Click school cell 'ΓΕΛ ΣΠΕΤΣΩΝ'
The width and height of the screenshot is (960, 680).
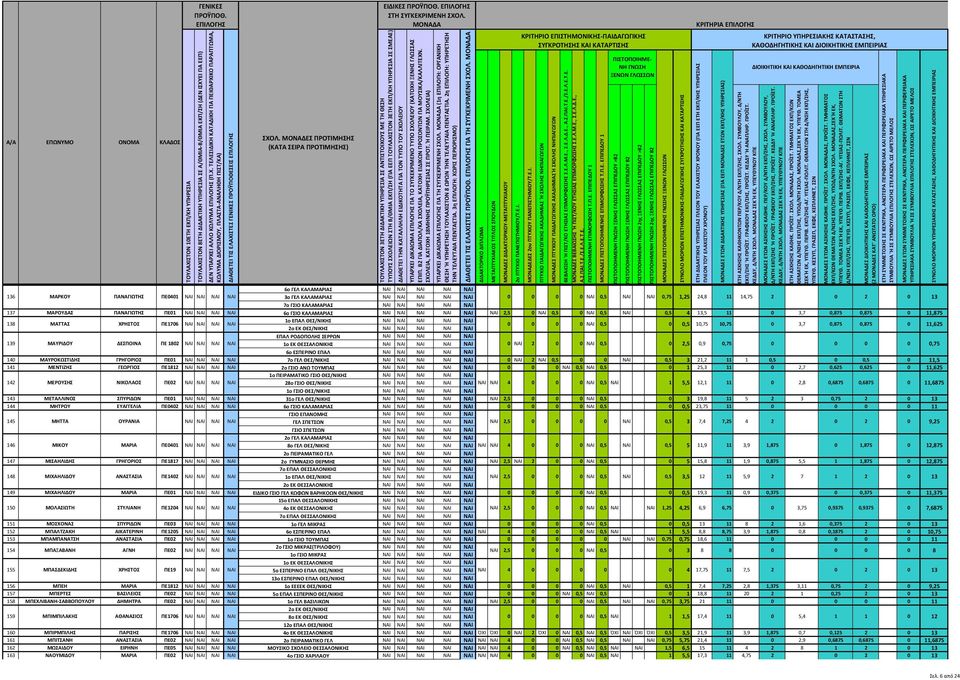pyautogui.click(x=307, y=422)
